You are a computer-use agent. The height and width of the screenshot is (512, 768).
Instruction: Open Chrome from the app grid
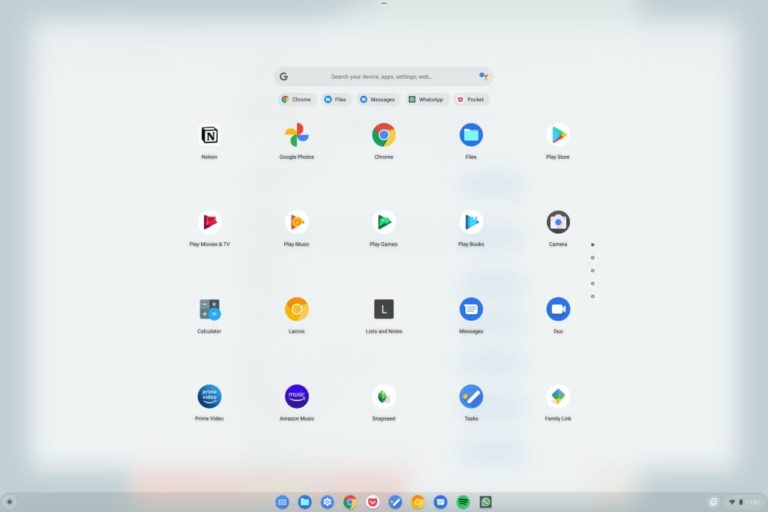coord(384,135)
